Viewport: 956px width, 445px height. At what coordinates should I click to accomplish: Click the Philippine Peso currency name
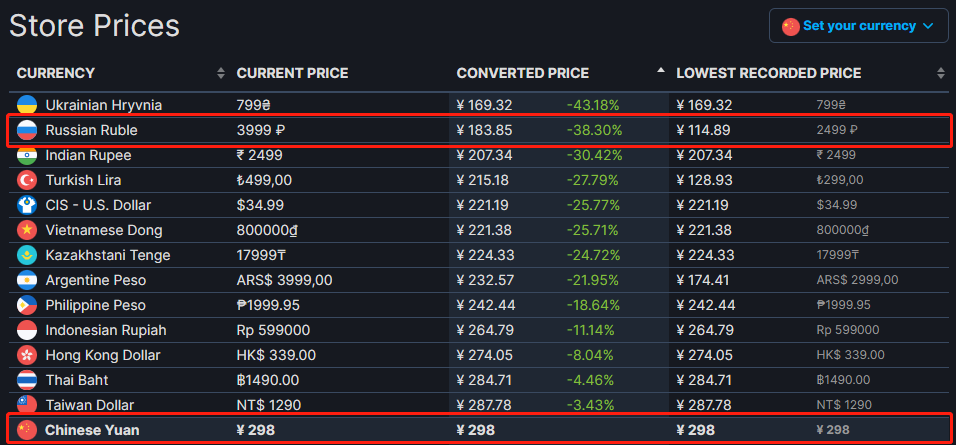click(95, 305)
